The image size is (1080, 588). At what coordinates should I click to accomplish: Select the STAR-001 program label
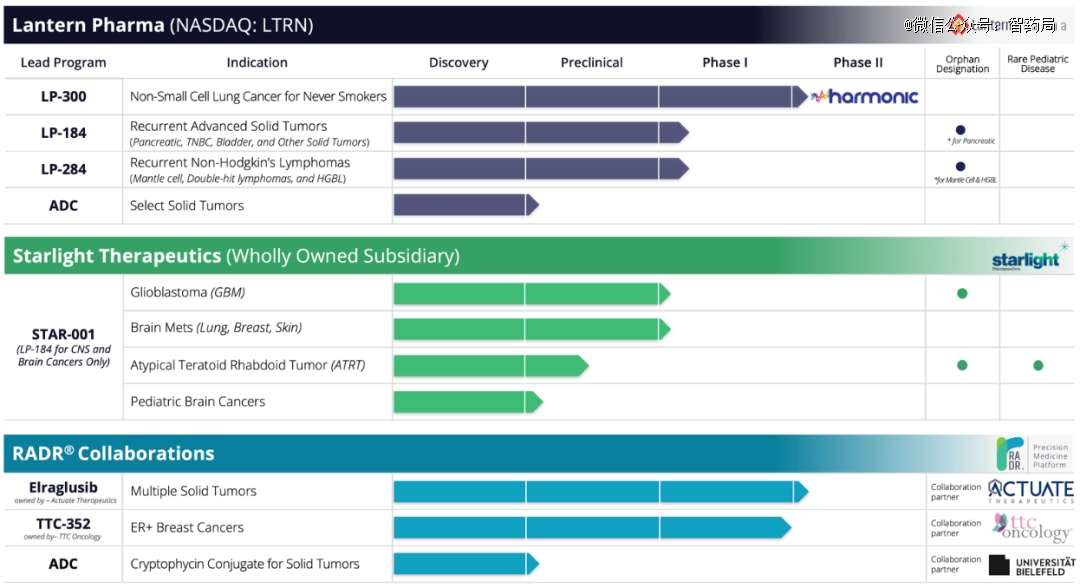63,335
